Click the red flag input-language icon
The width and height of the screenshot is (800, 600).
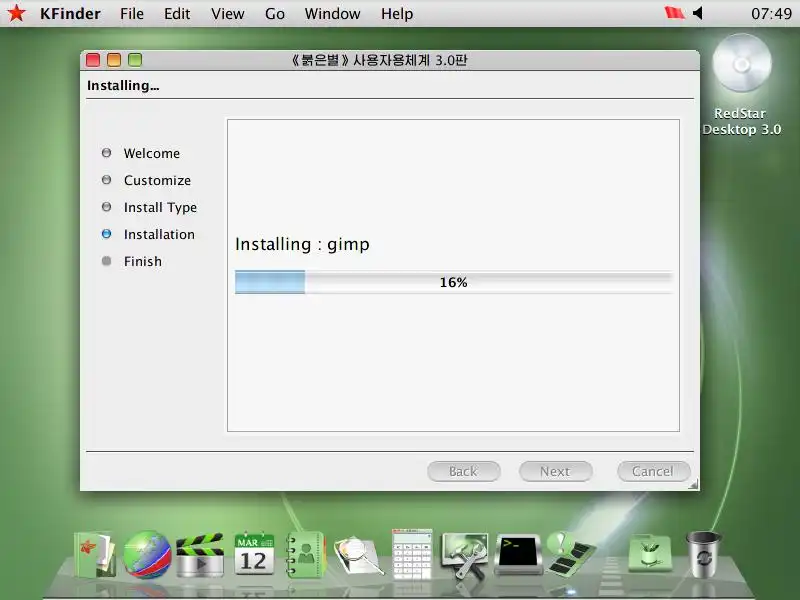(674, 13)
